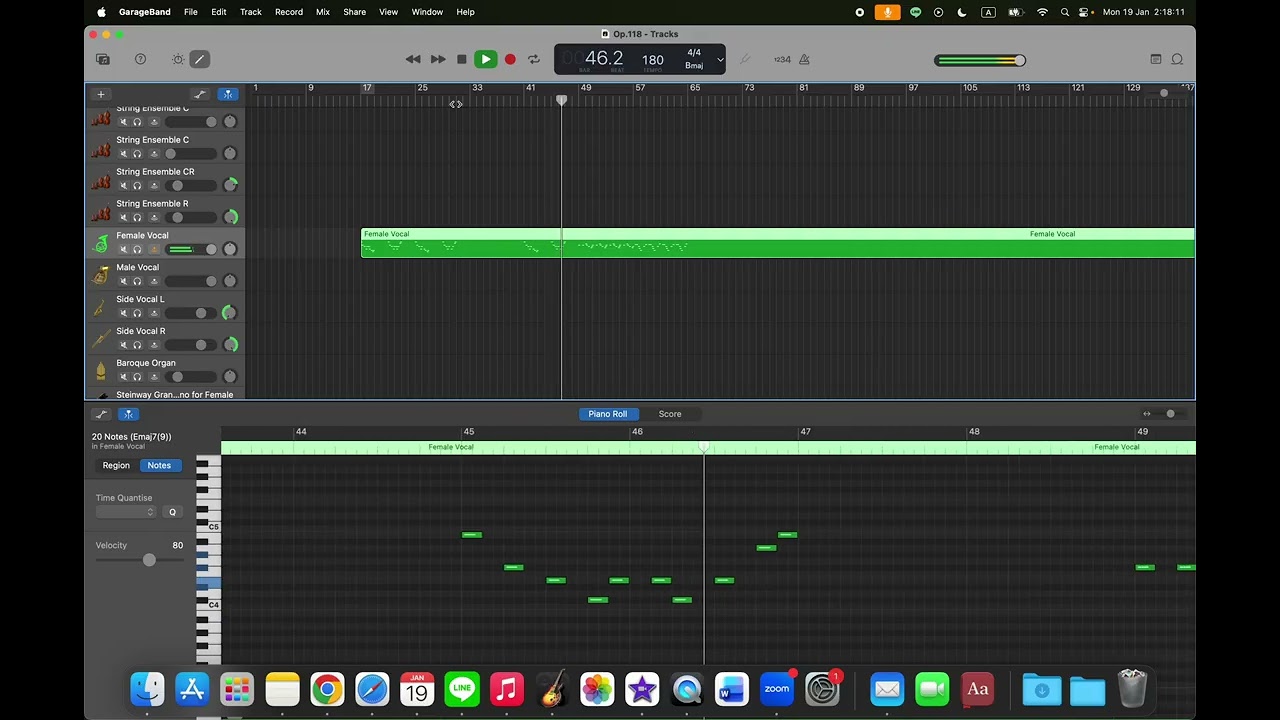
Task: Open the Time Quantise dropdown
Action: pyautogui.click(x=126, y=512)
